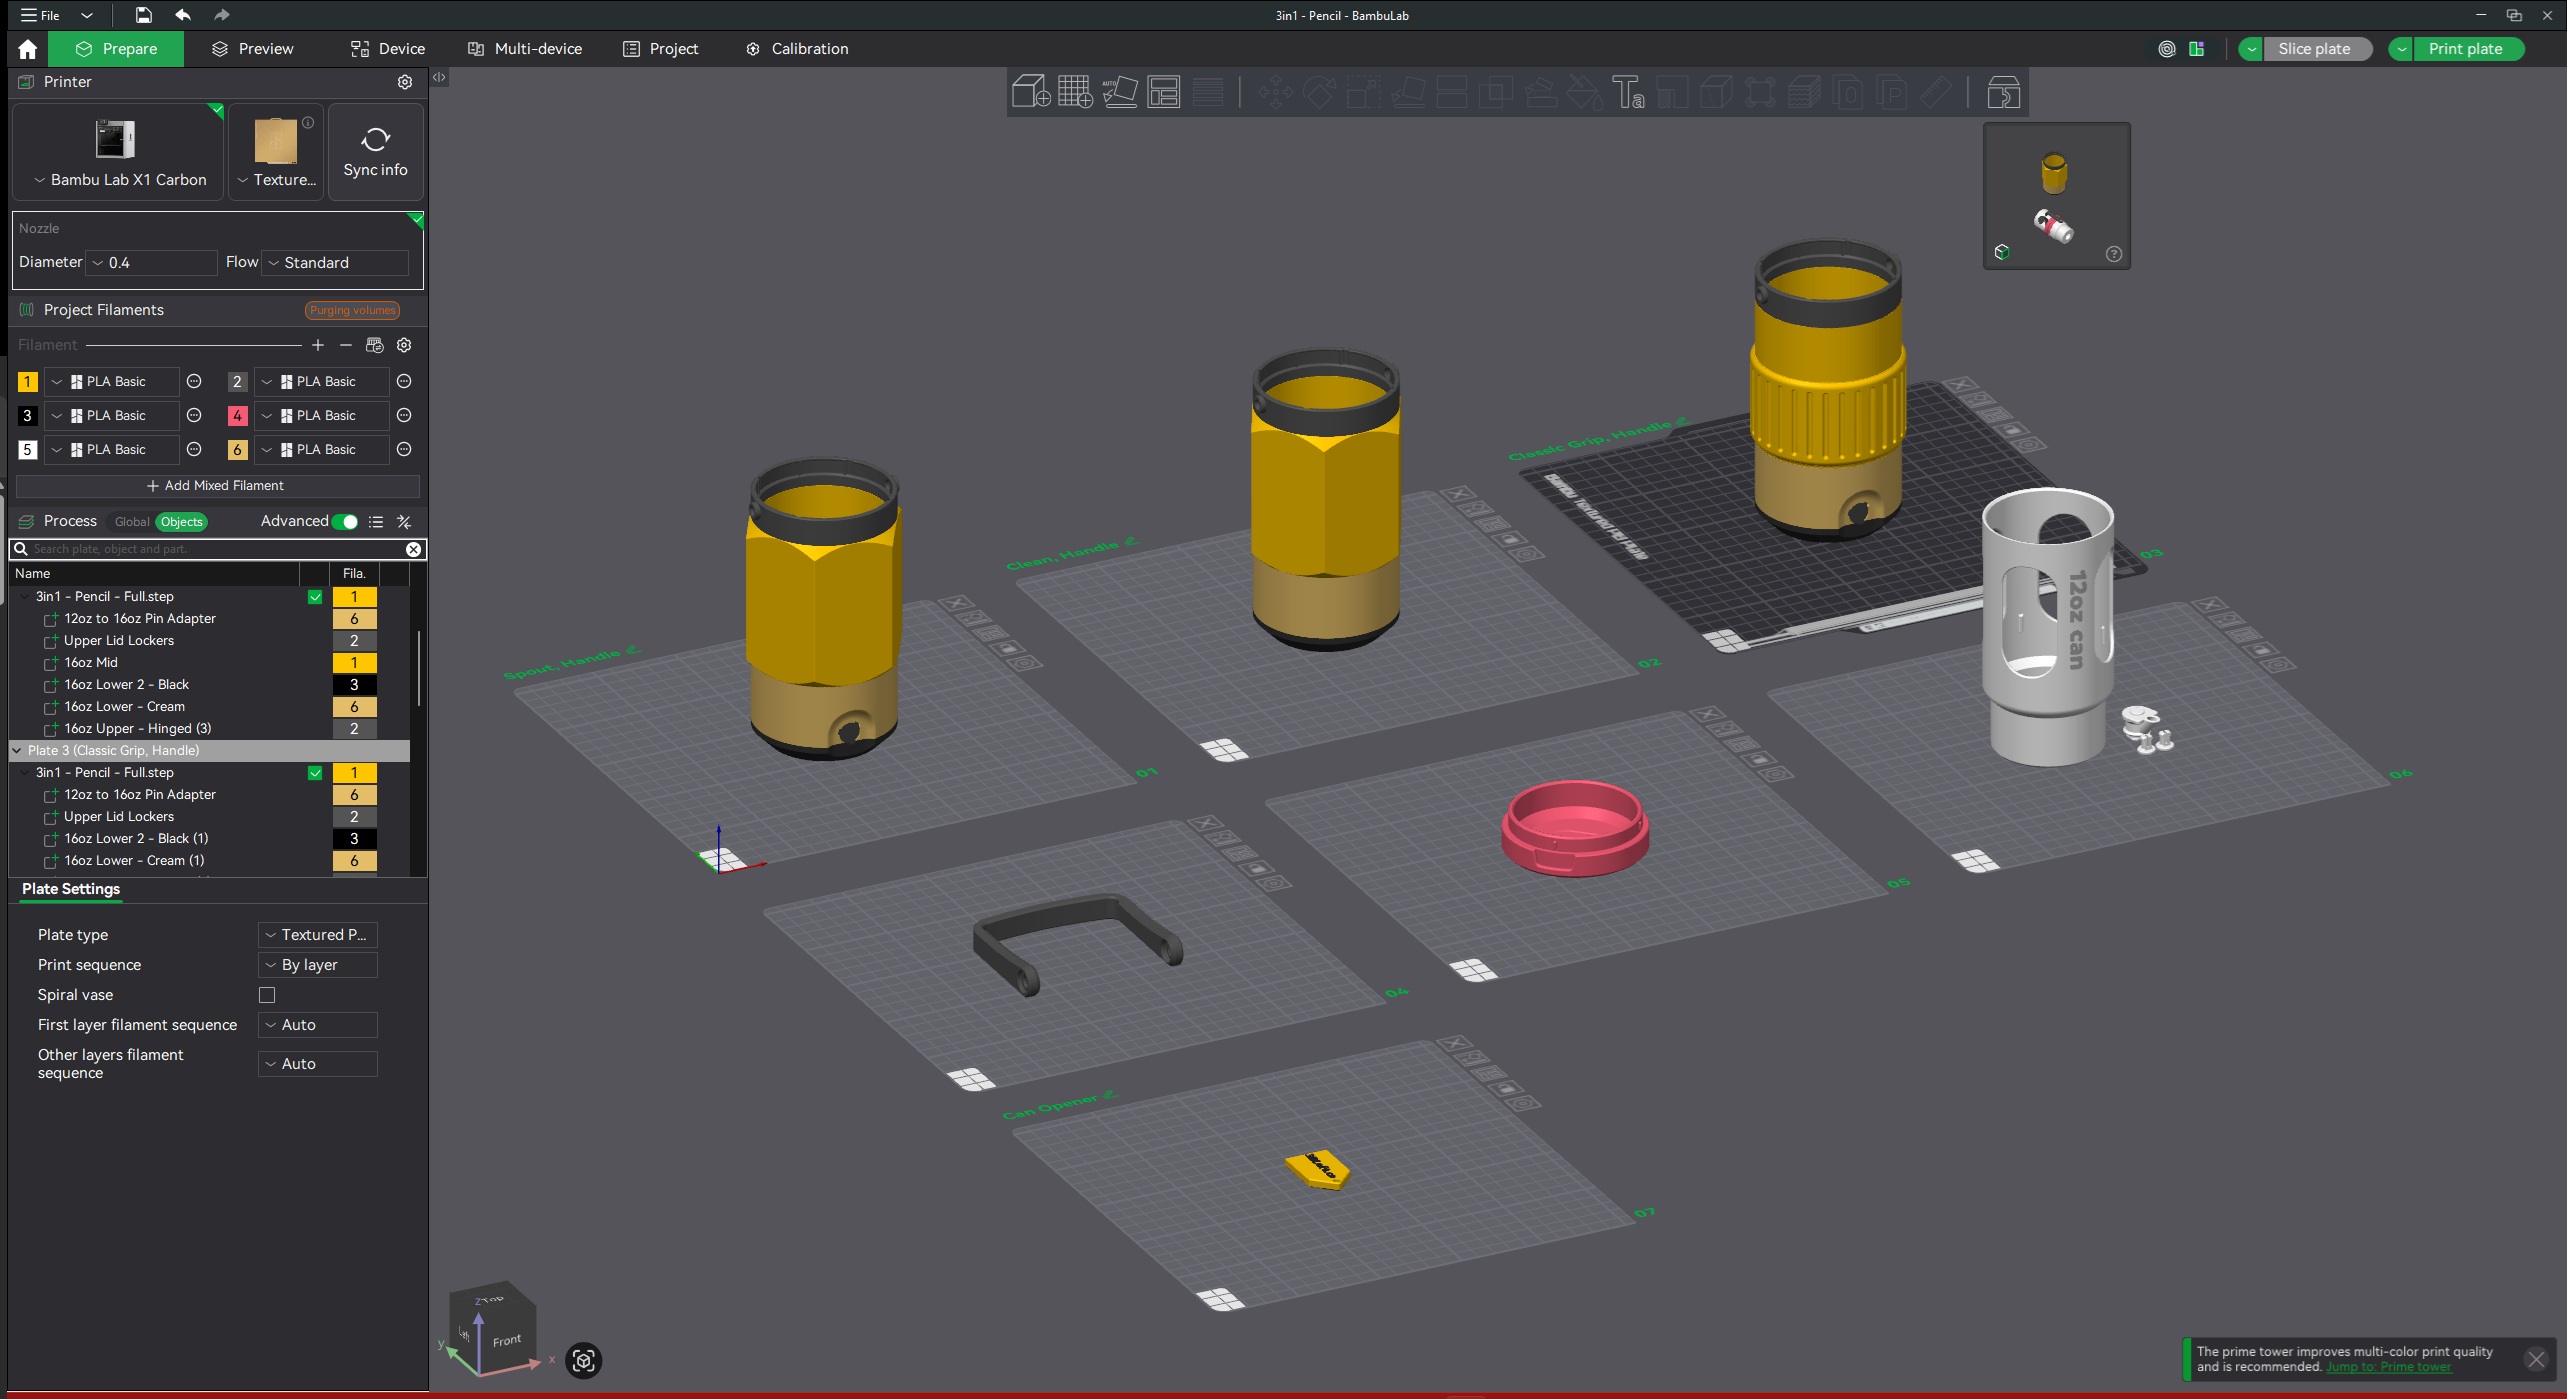Follow the Jump to: Prime tower link

(x=2388, y=1367)
